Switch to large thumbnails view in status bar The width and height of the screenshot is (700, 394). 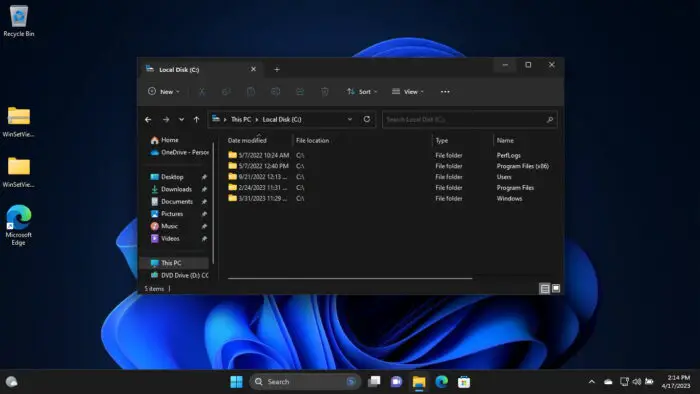pyautogui.click(x=556, y=289)
